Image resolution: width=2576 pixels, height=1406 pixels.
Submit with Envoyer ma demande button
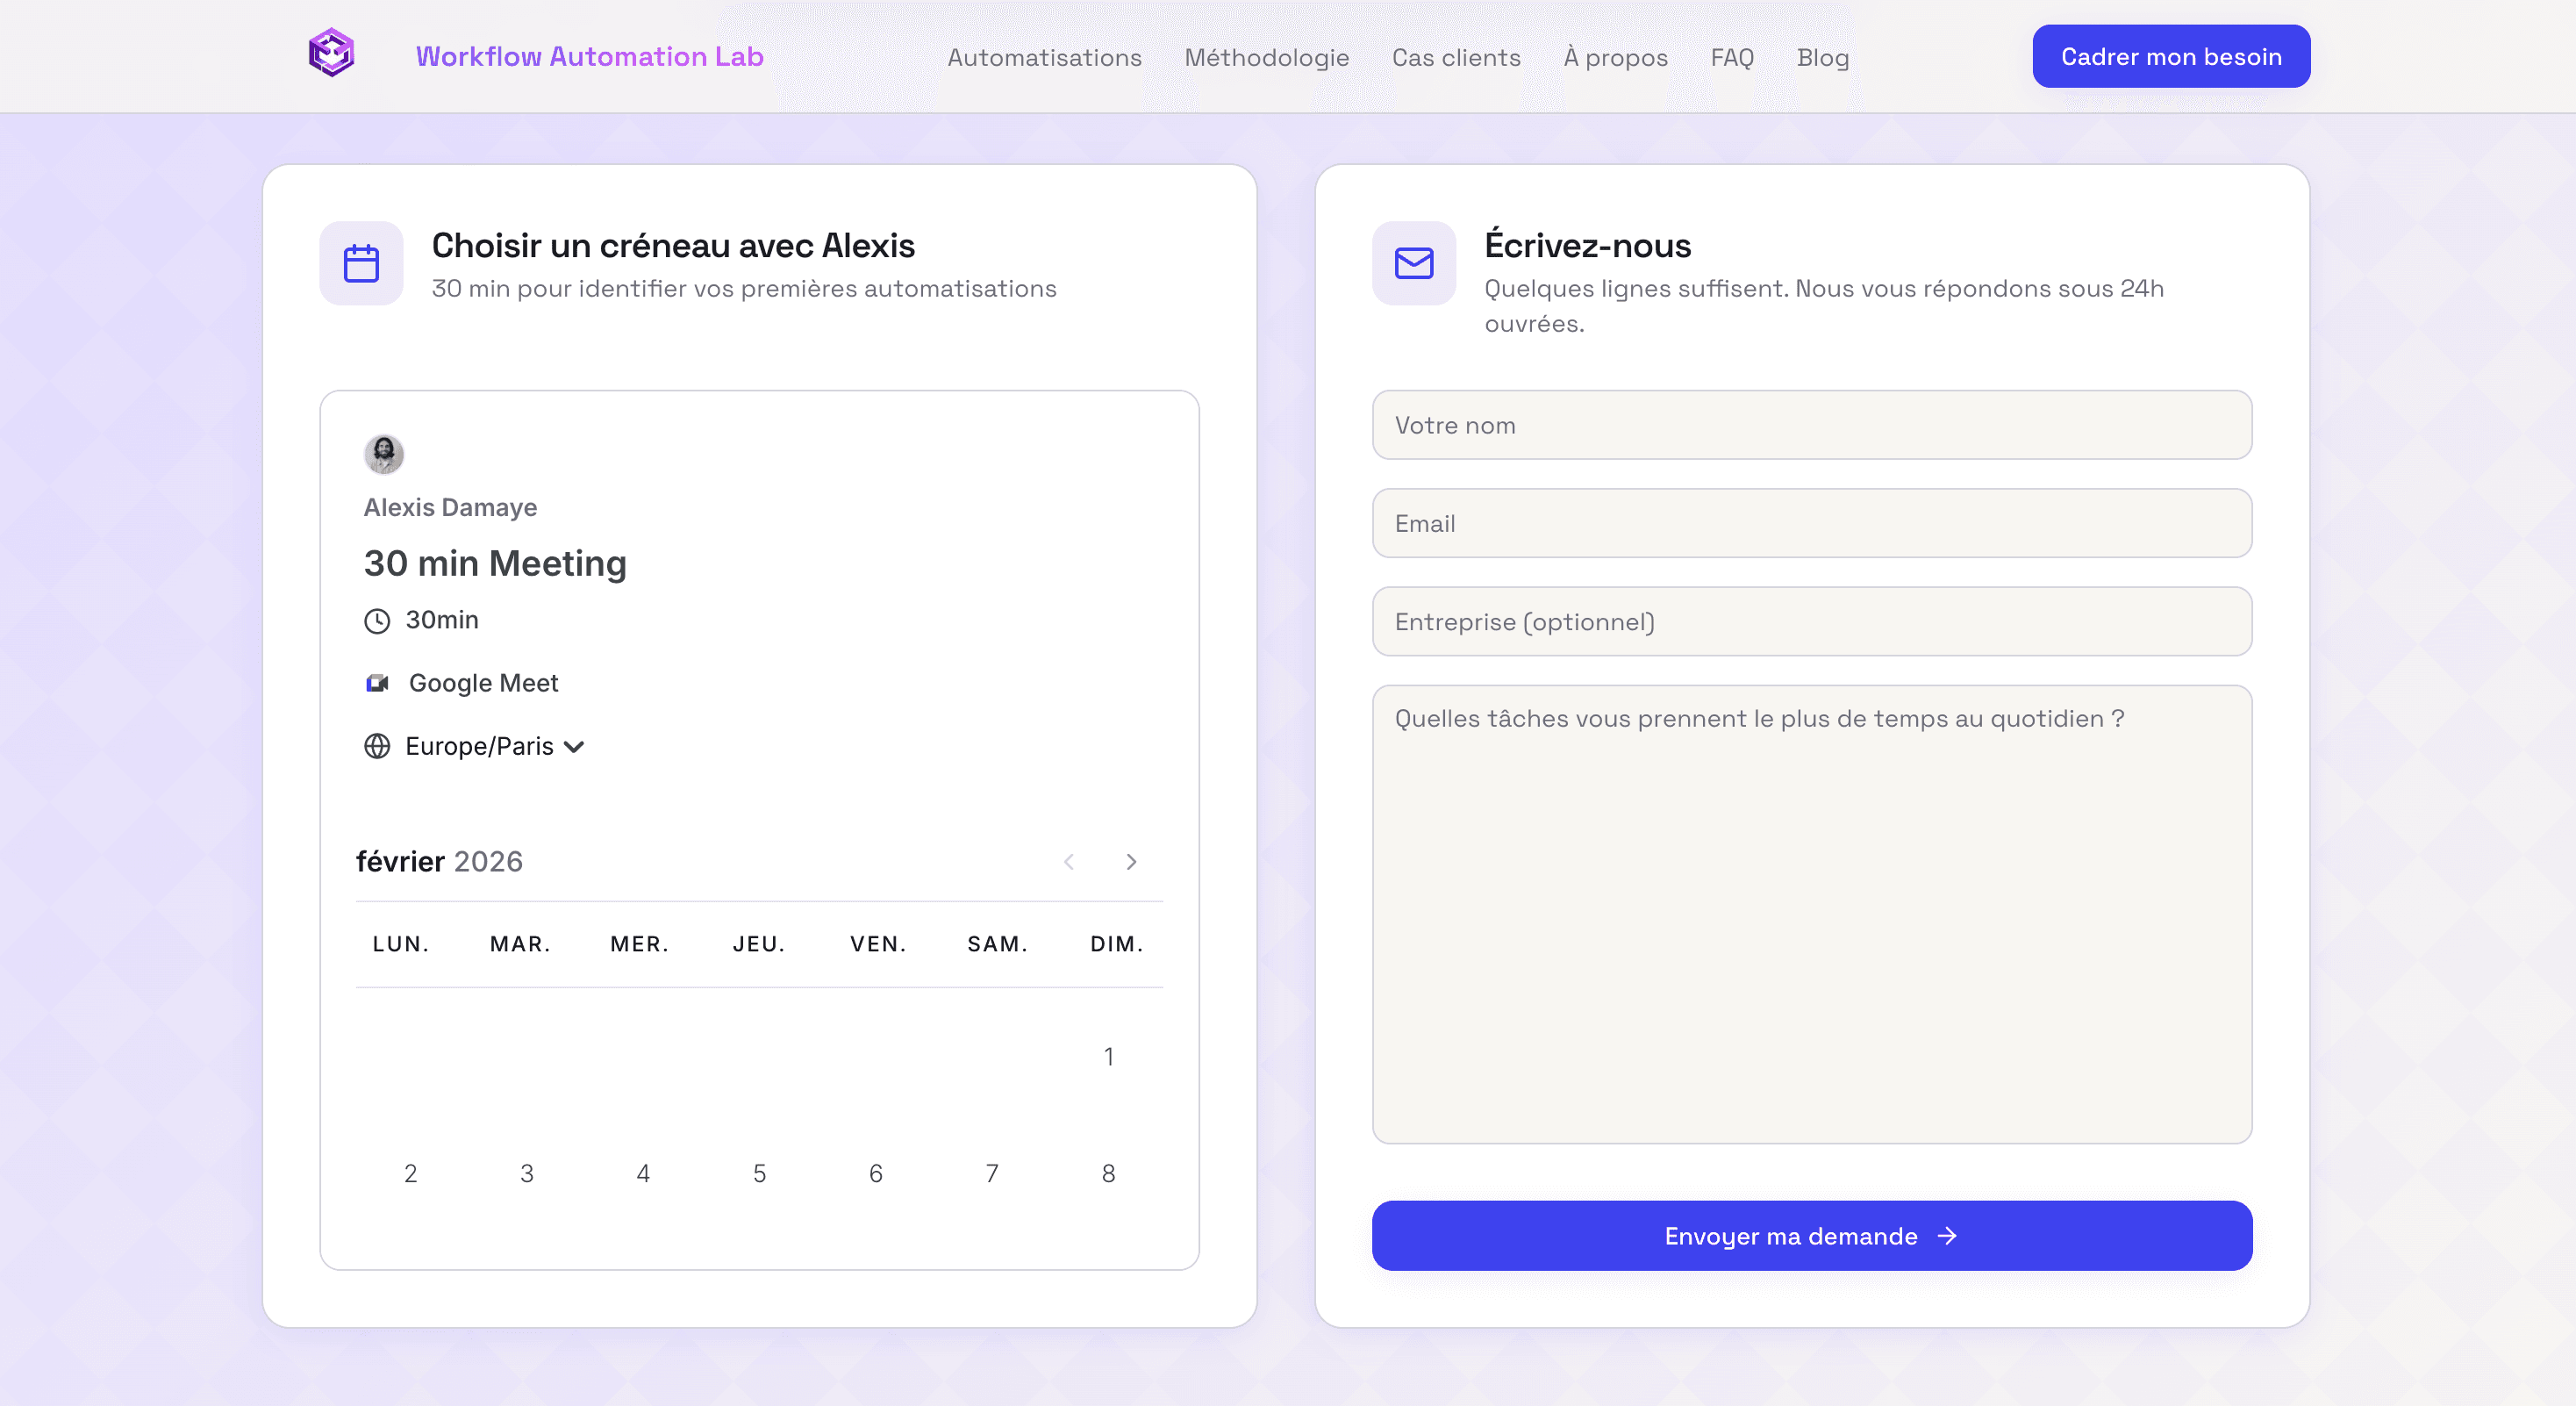tap(1811, 1236)
